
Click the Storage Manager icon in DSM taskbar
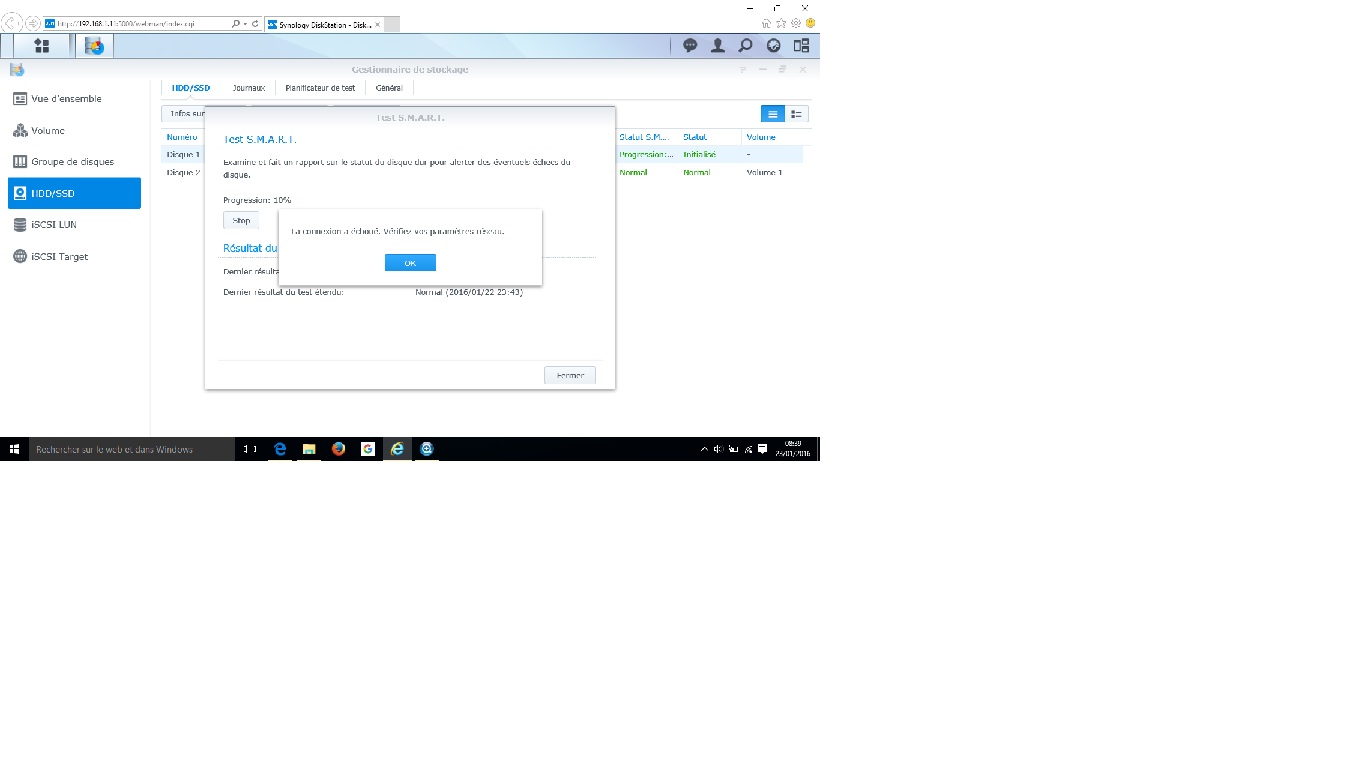tap(94, 45)
